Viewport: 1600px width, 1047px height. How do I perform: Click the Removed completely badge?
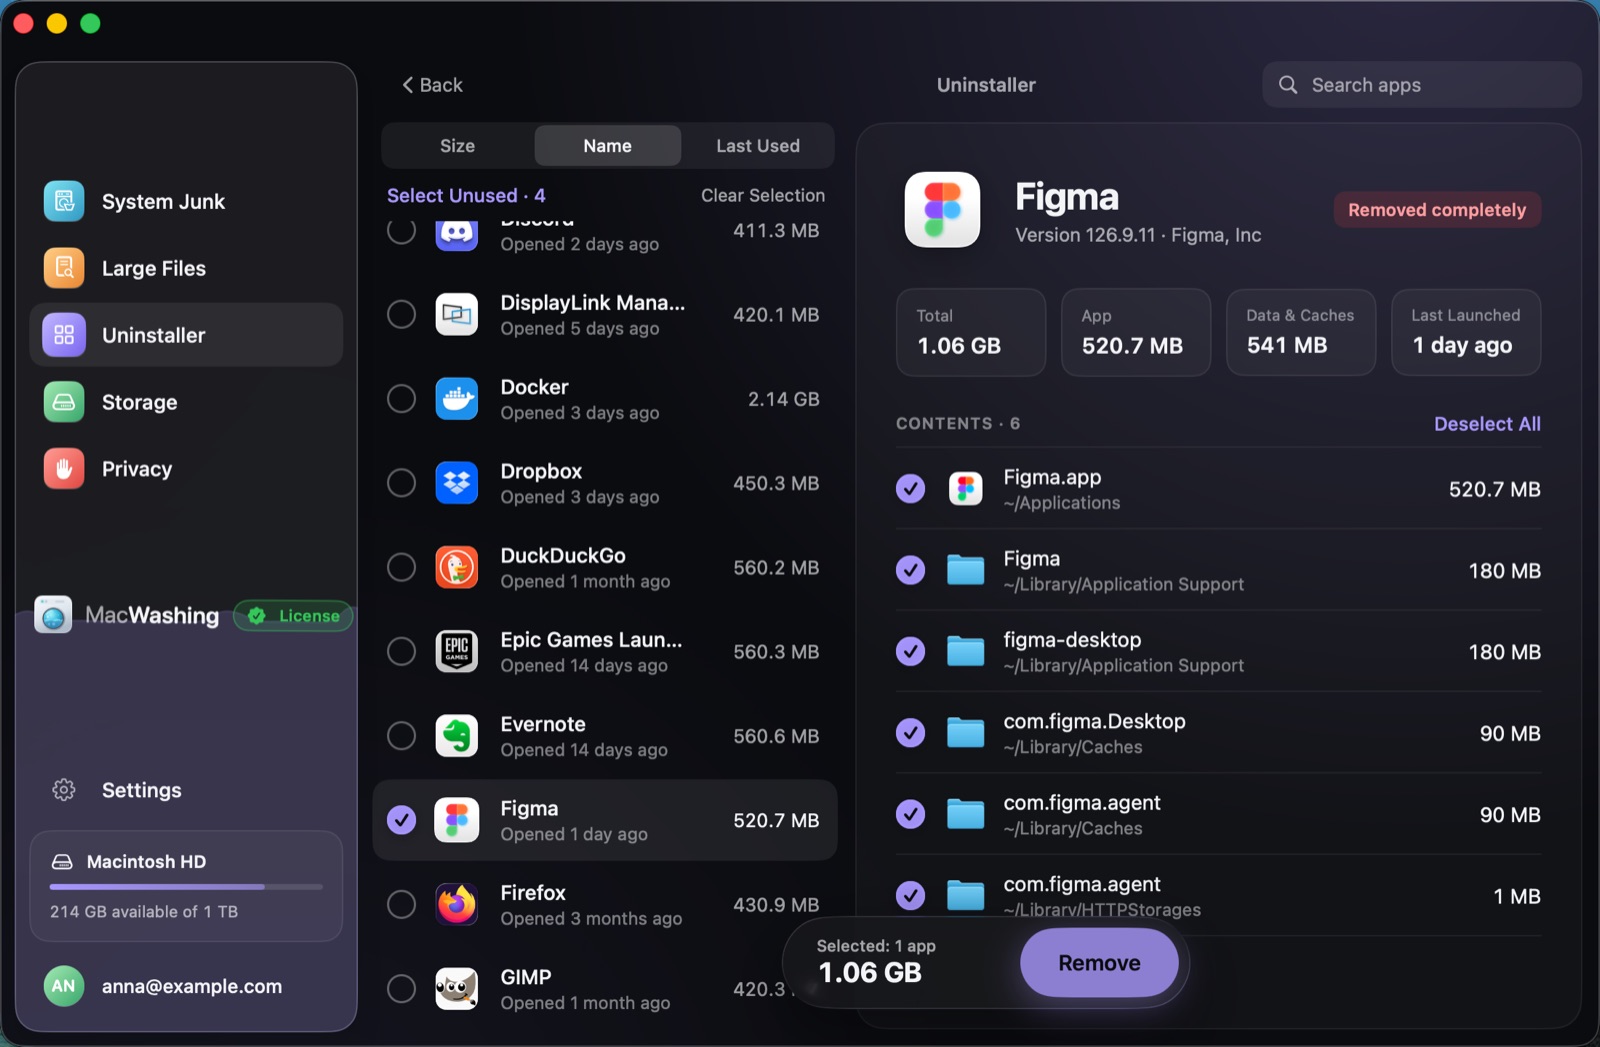point(1437,210)
